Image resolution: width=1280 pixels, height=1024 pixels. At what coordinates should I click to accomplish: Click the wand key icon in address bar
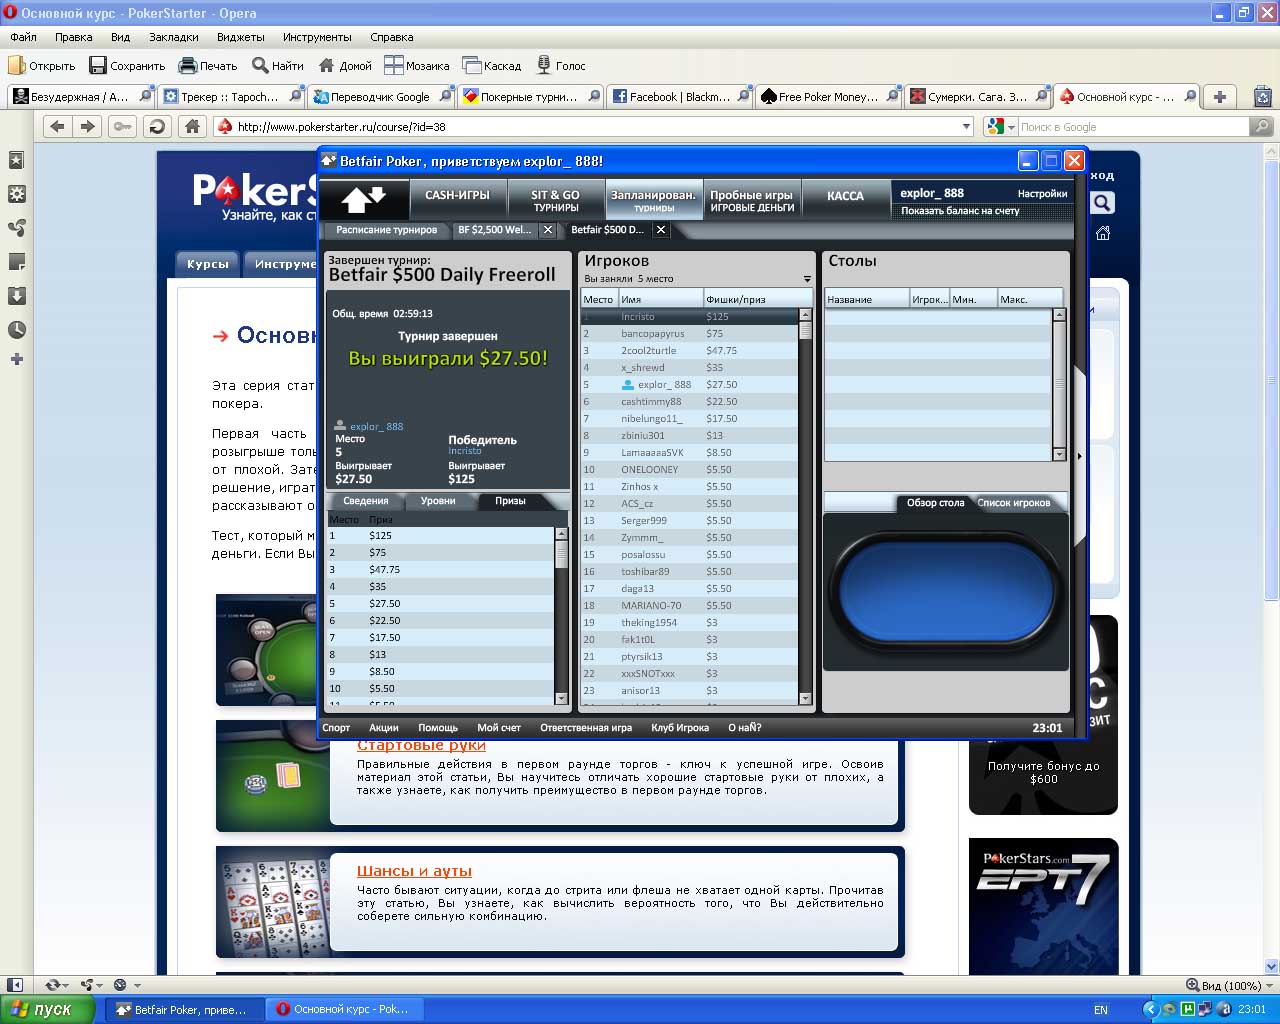[x=122, y=126]
